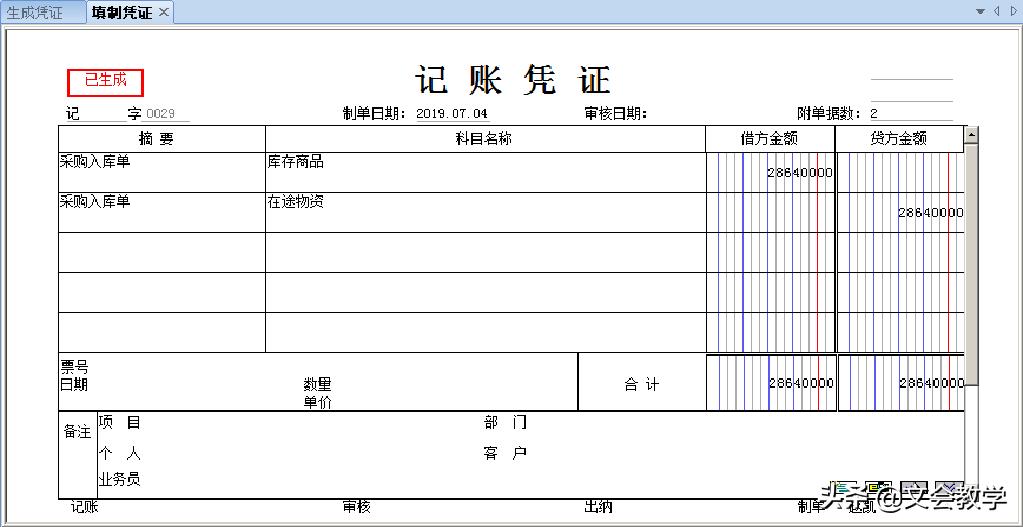
Task: Click the voucher table scroll-up arrow
Action: (971, 134)
